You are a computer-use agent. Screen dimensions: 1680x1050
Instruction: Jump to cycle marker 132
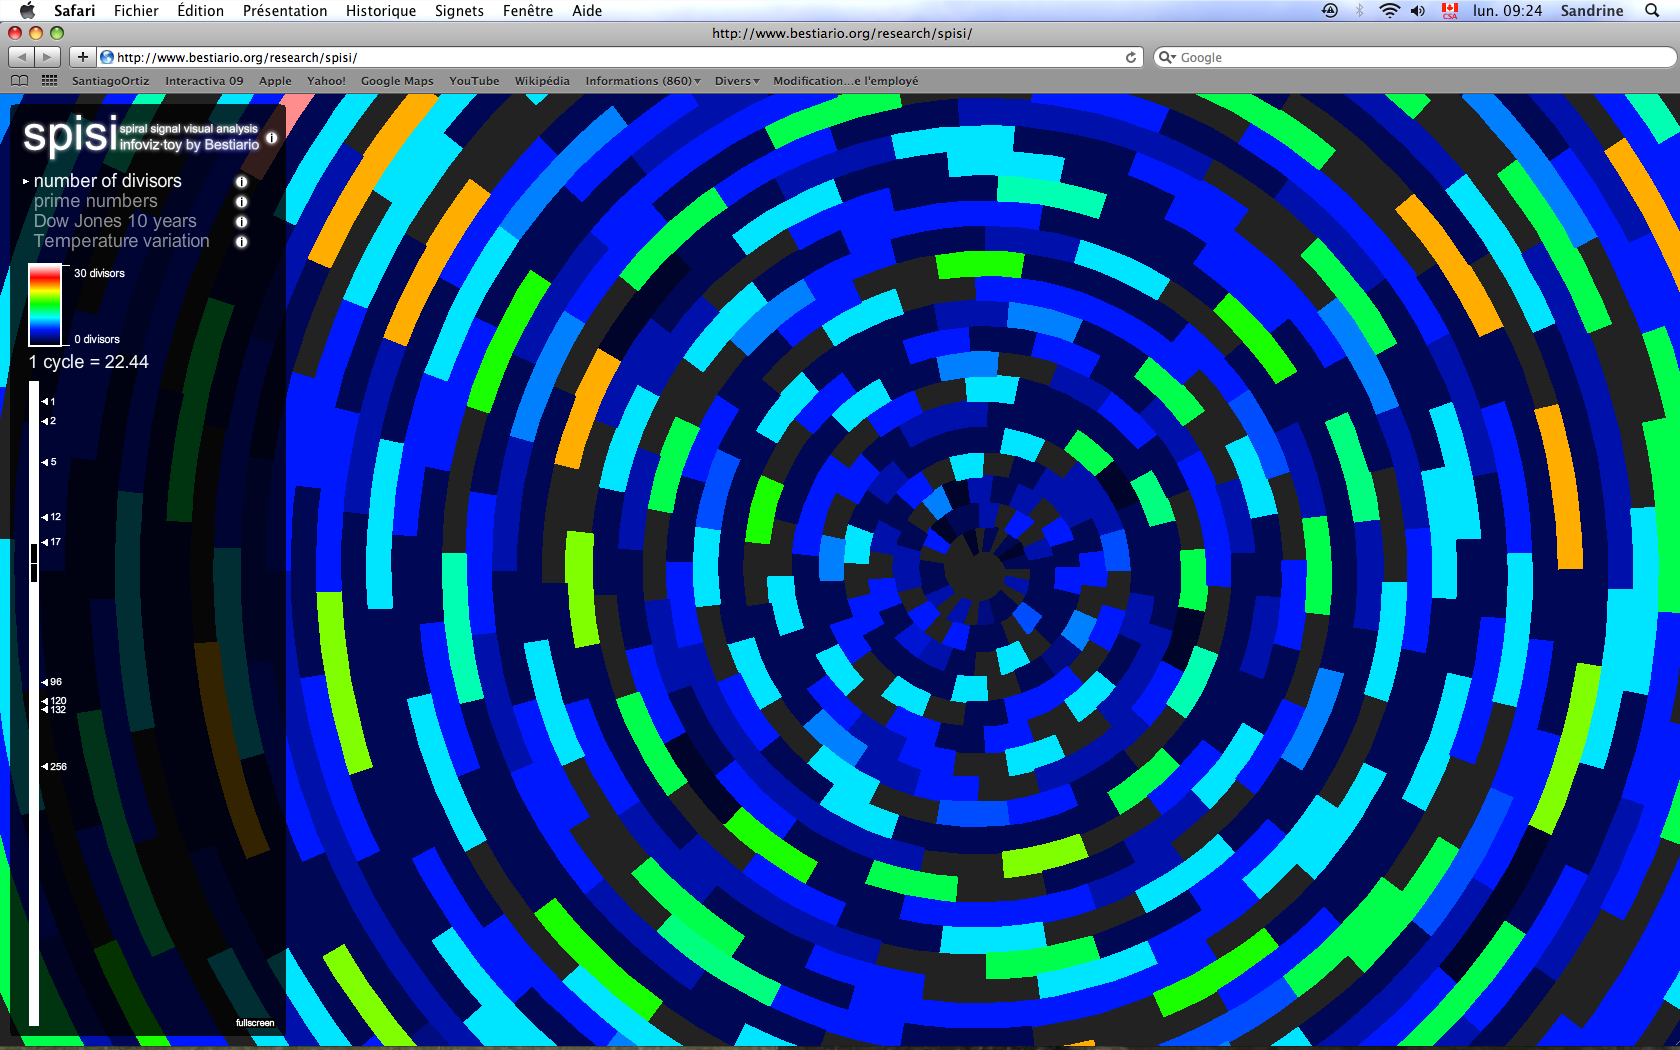point(54,710)
